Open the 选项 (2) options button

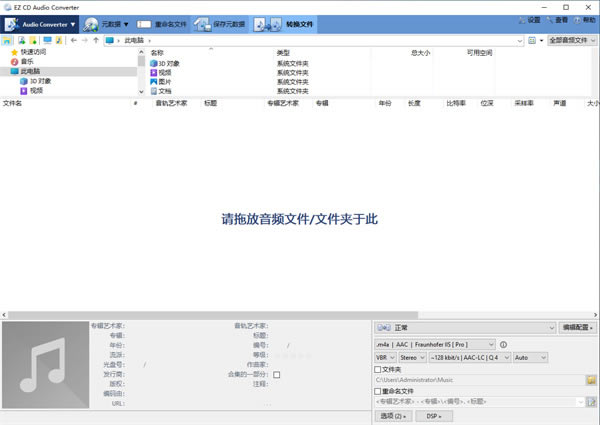(x=393, y=416)
